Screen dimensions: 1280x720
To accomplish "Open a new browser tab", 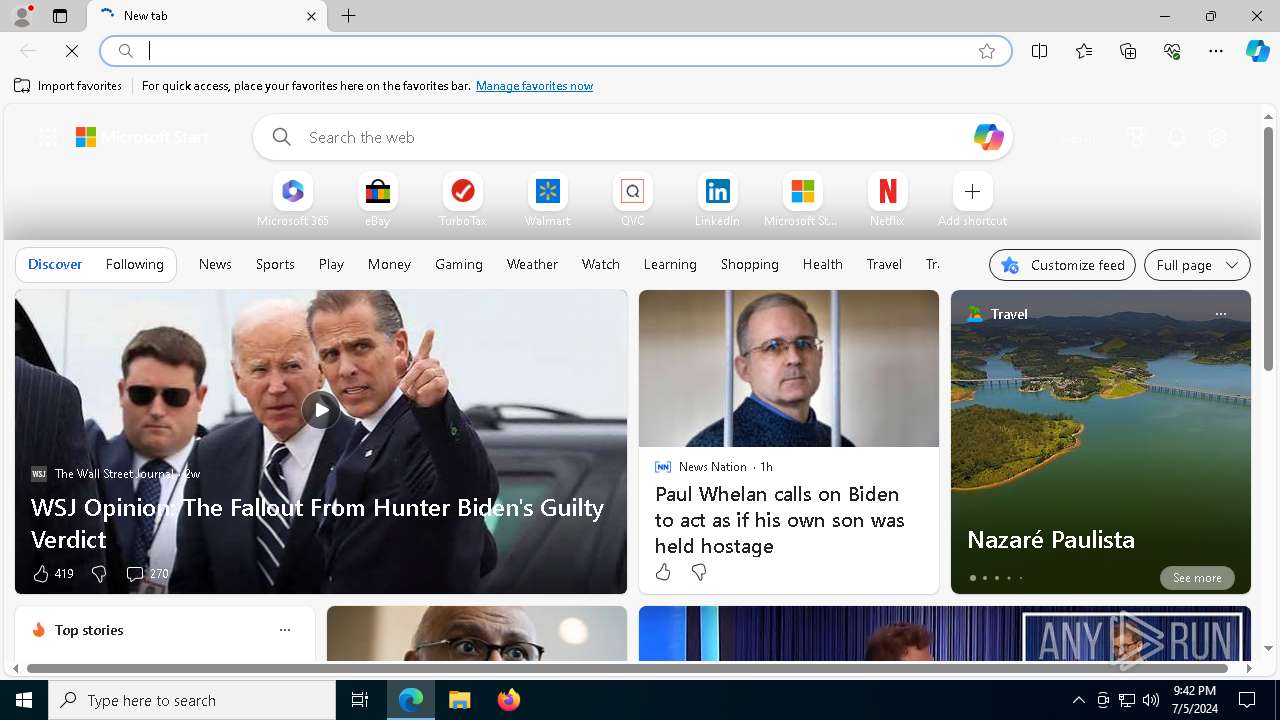I will coord(348,16).
